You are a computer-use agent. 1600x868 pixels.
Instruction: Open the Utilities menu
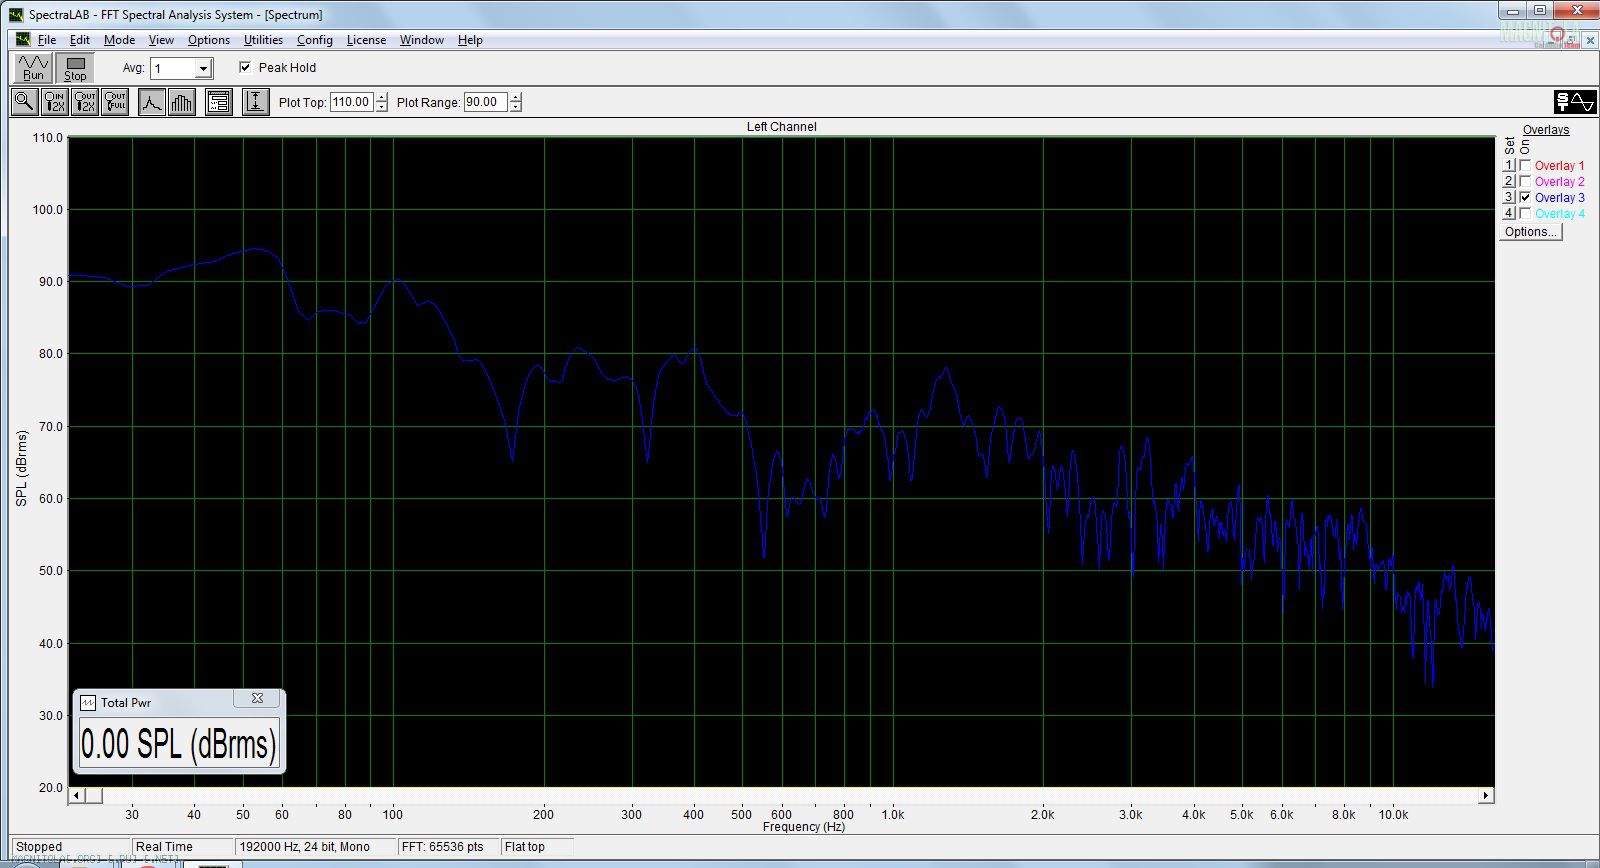click(x=263, y=40)
